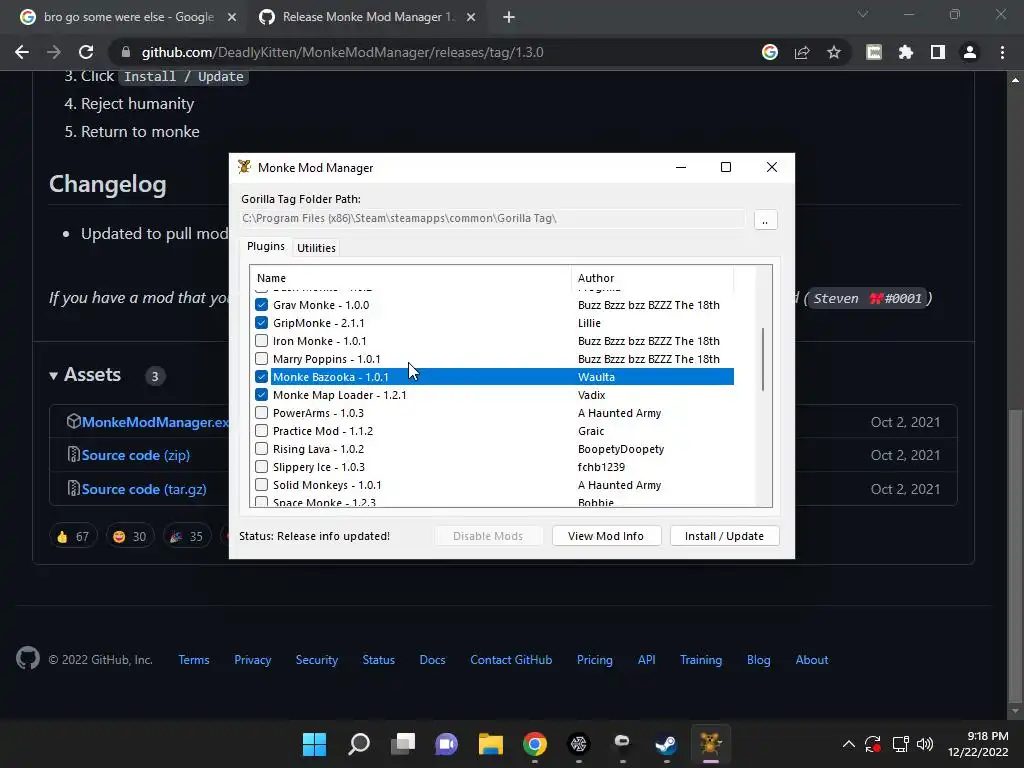Screen dimensions: 1024x768
Task: Click the browser back arrow
Action: (x=22, y=52)
